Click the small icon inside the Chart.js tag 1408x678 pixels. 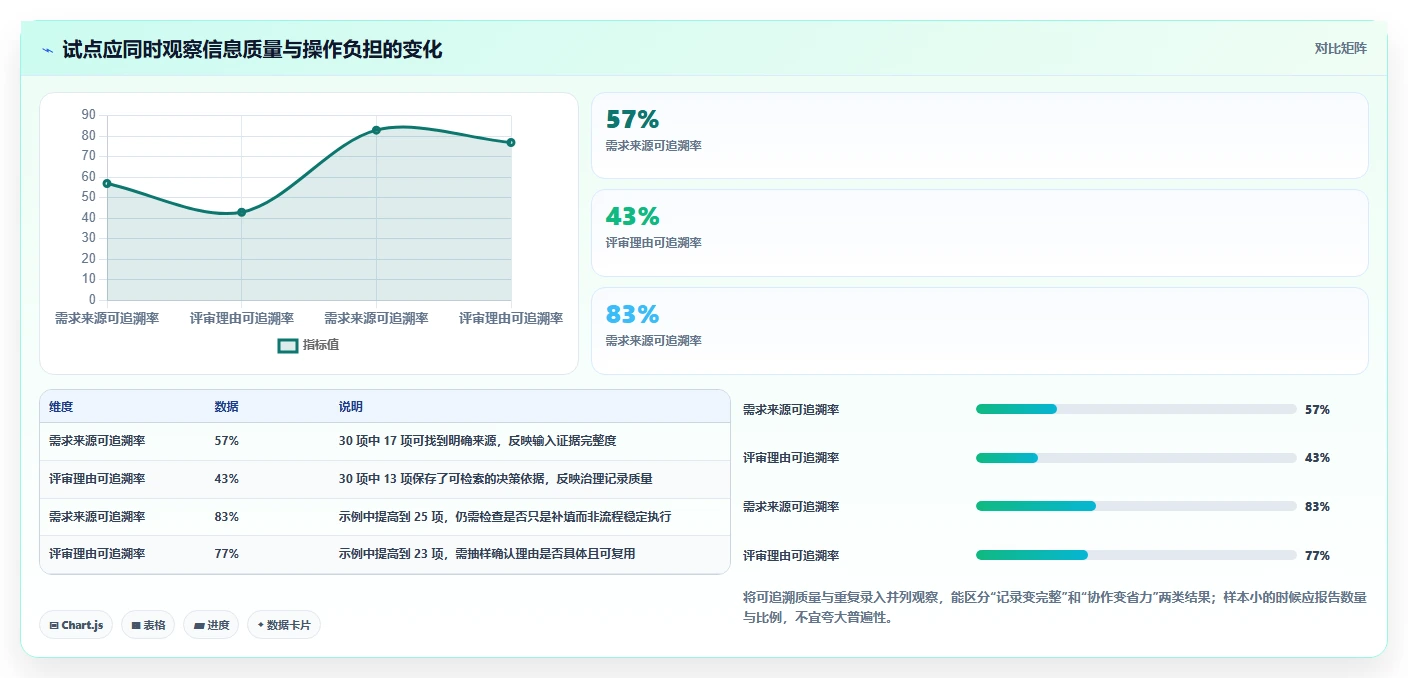click(53, 626)
